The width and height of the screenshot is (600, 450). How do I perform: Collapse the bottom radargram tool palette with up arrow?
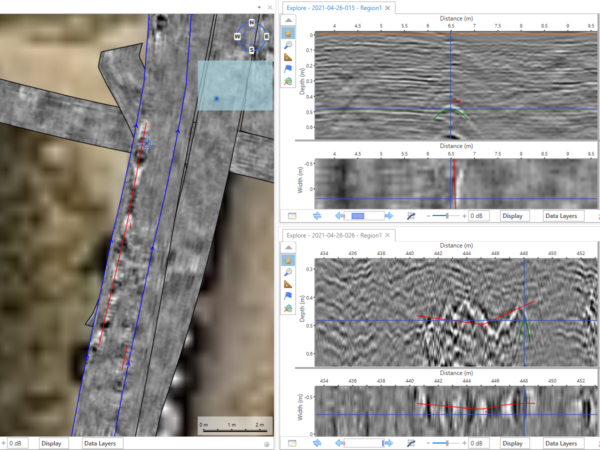coord(288,248)
